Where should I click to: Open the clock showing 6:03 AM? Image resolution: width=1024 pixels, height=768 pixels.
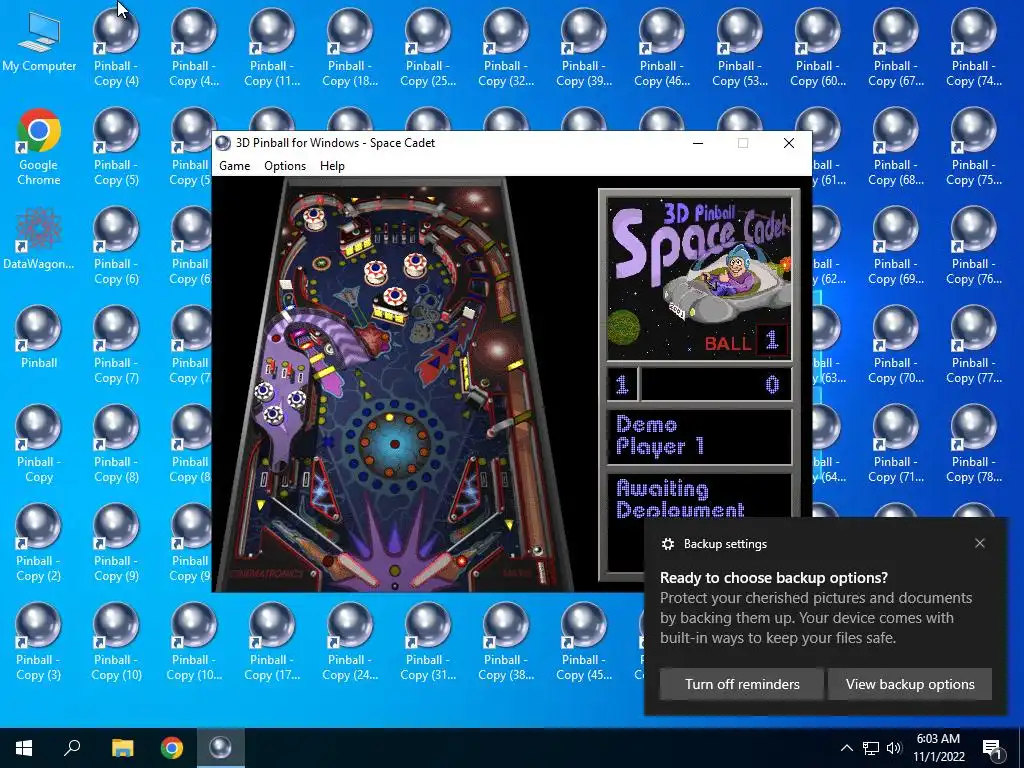938,748
